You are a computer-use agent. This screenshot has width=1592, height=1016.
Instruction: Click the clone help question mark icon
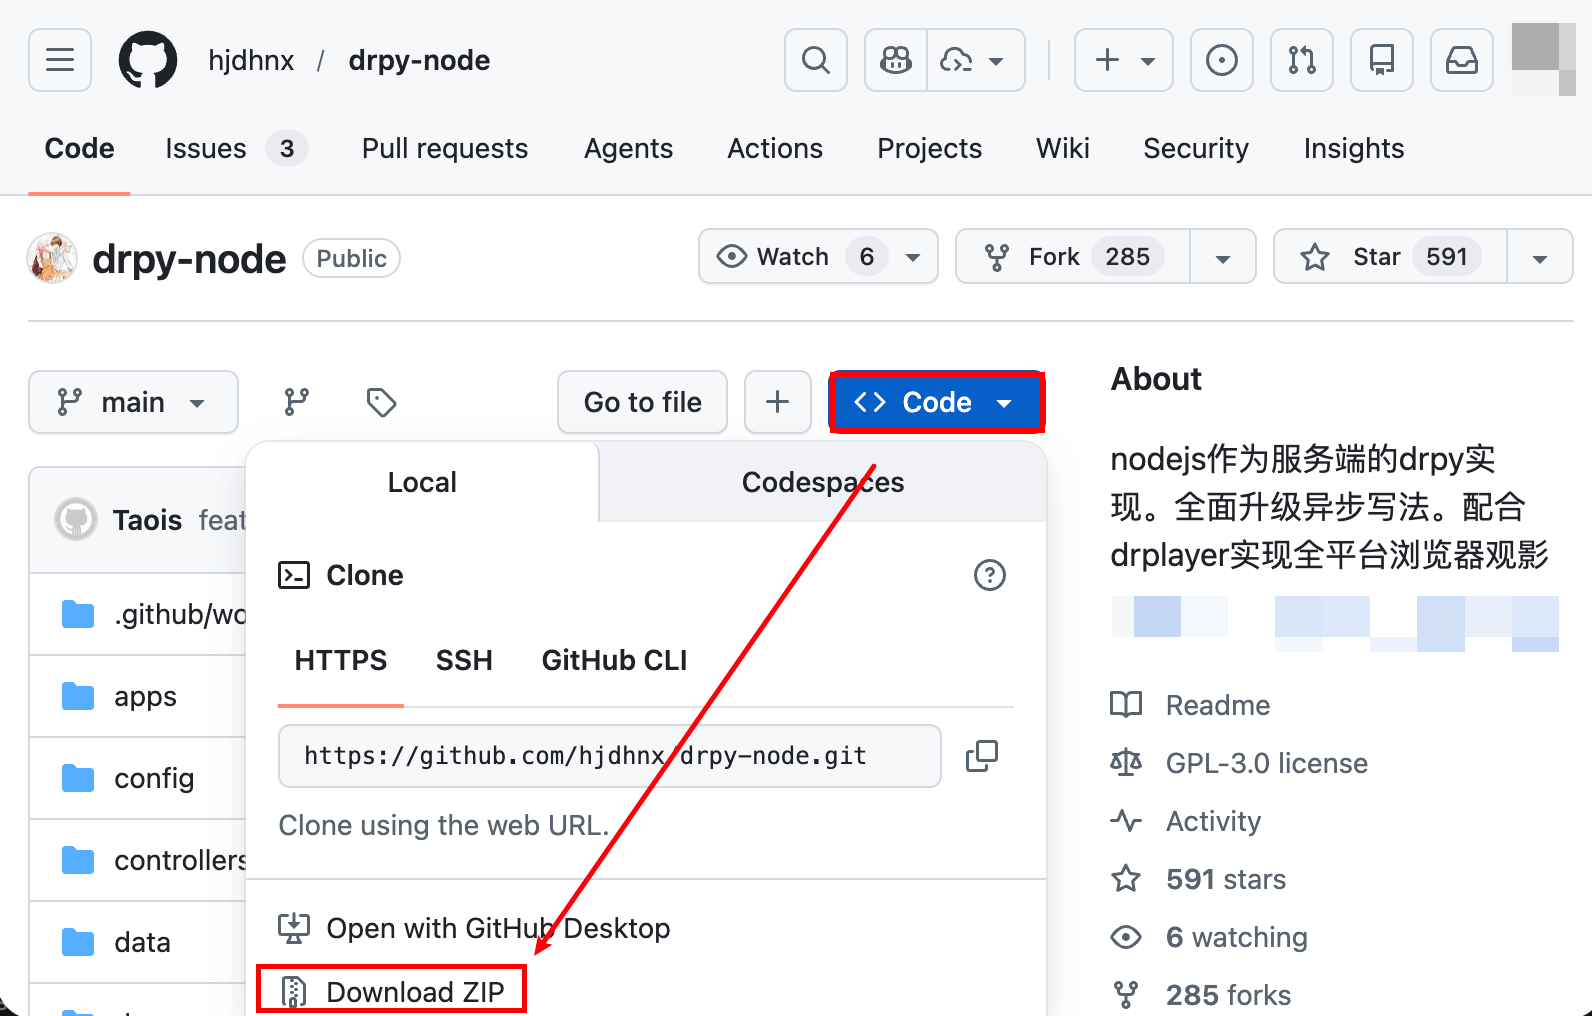989,575
